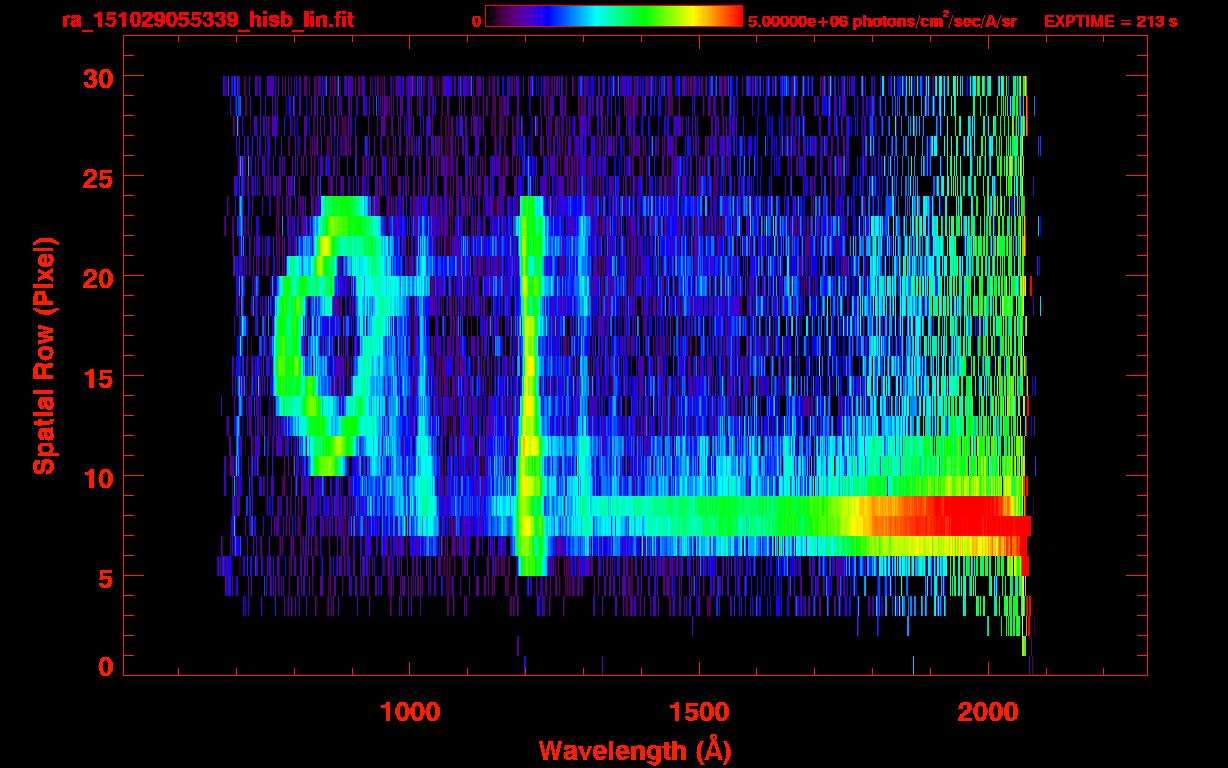
Task: Click the rainbow color scale bar
Action: [614, 16]
